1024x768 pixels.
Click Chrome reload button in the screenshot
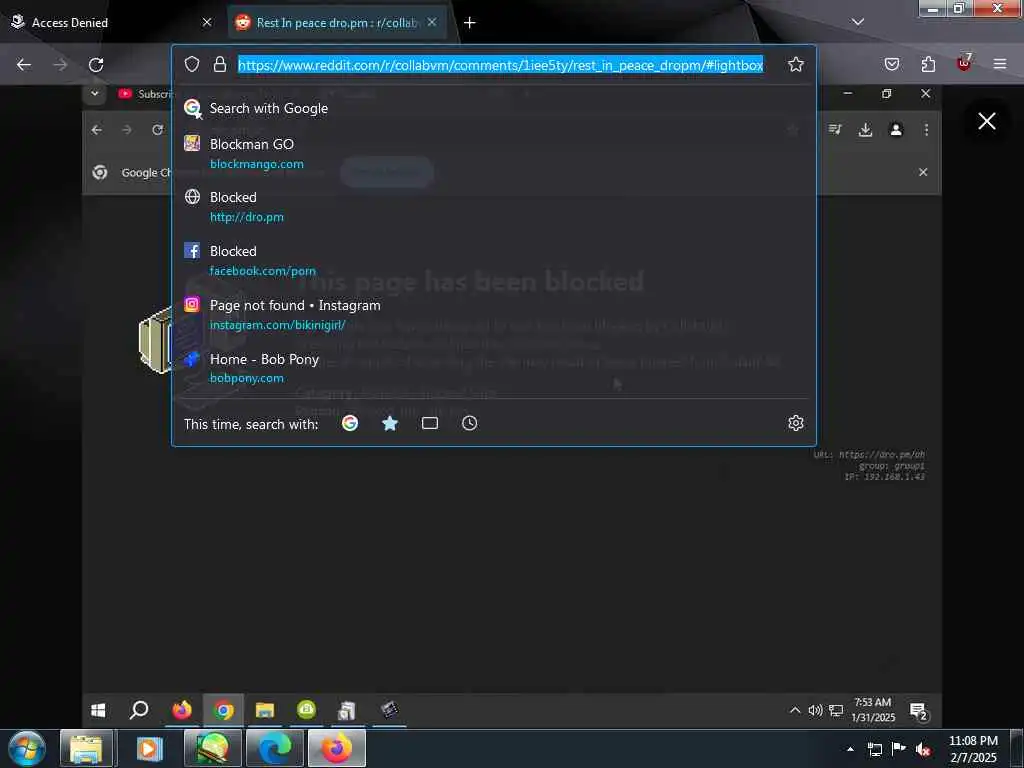[x=157, y=130]
